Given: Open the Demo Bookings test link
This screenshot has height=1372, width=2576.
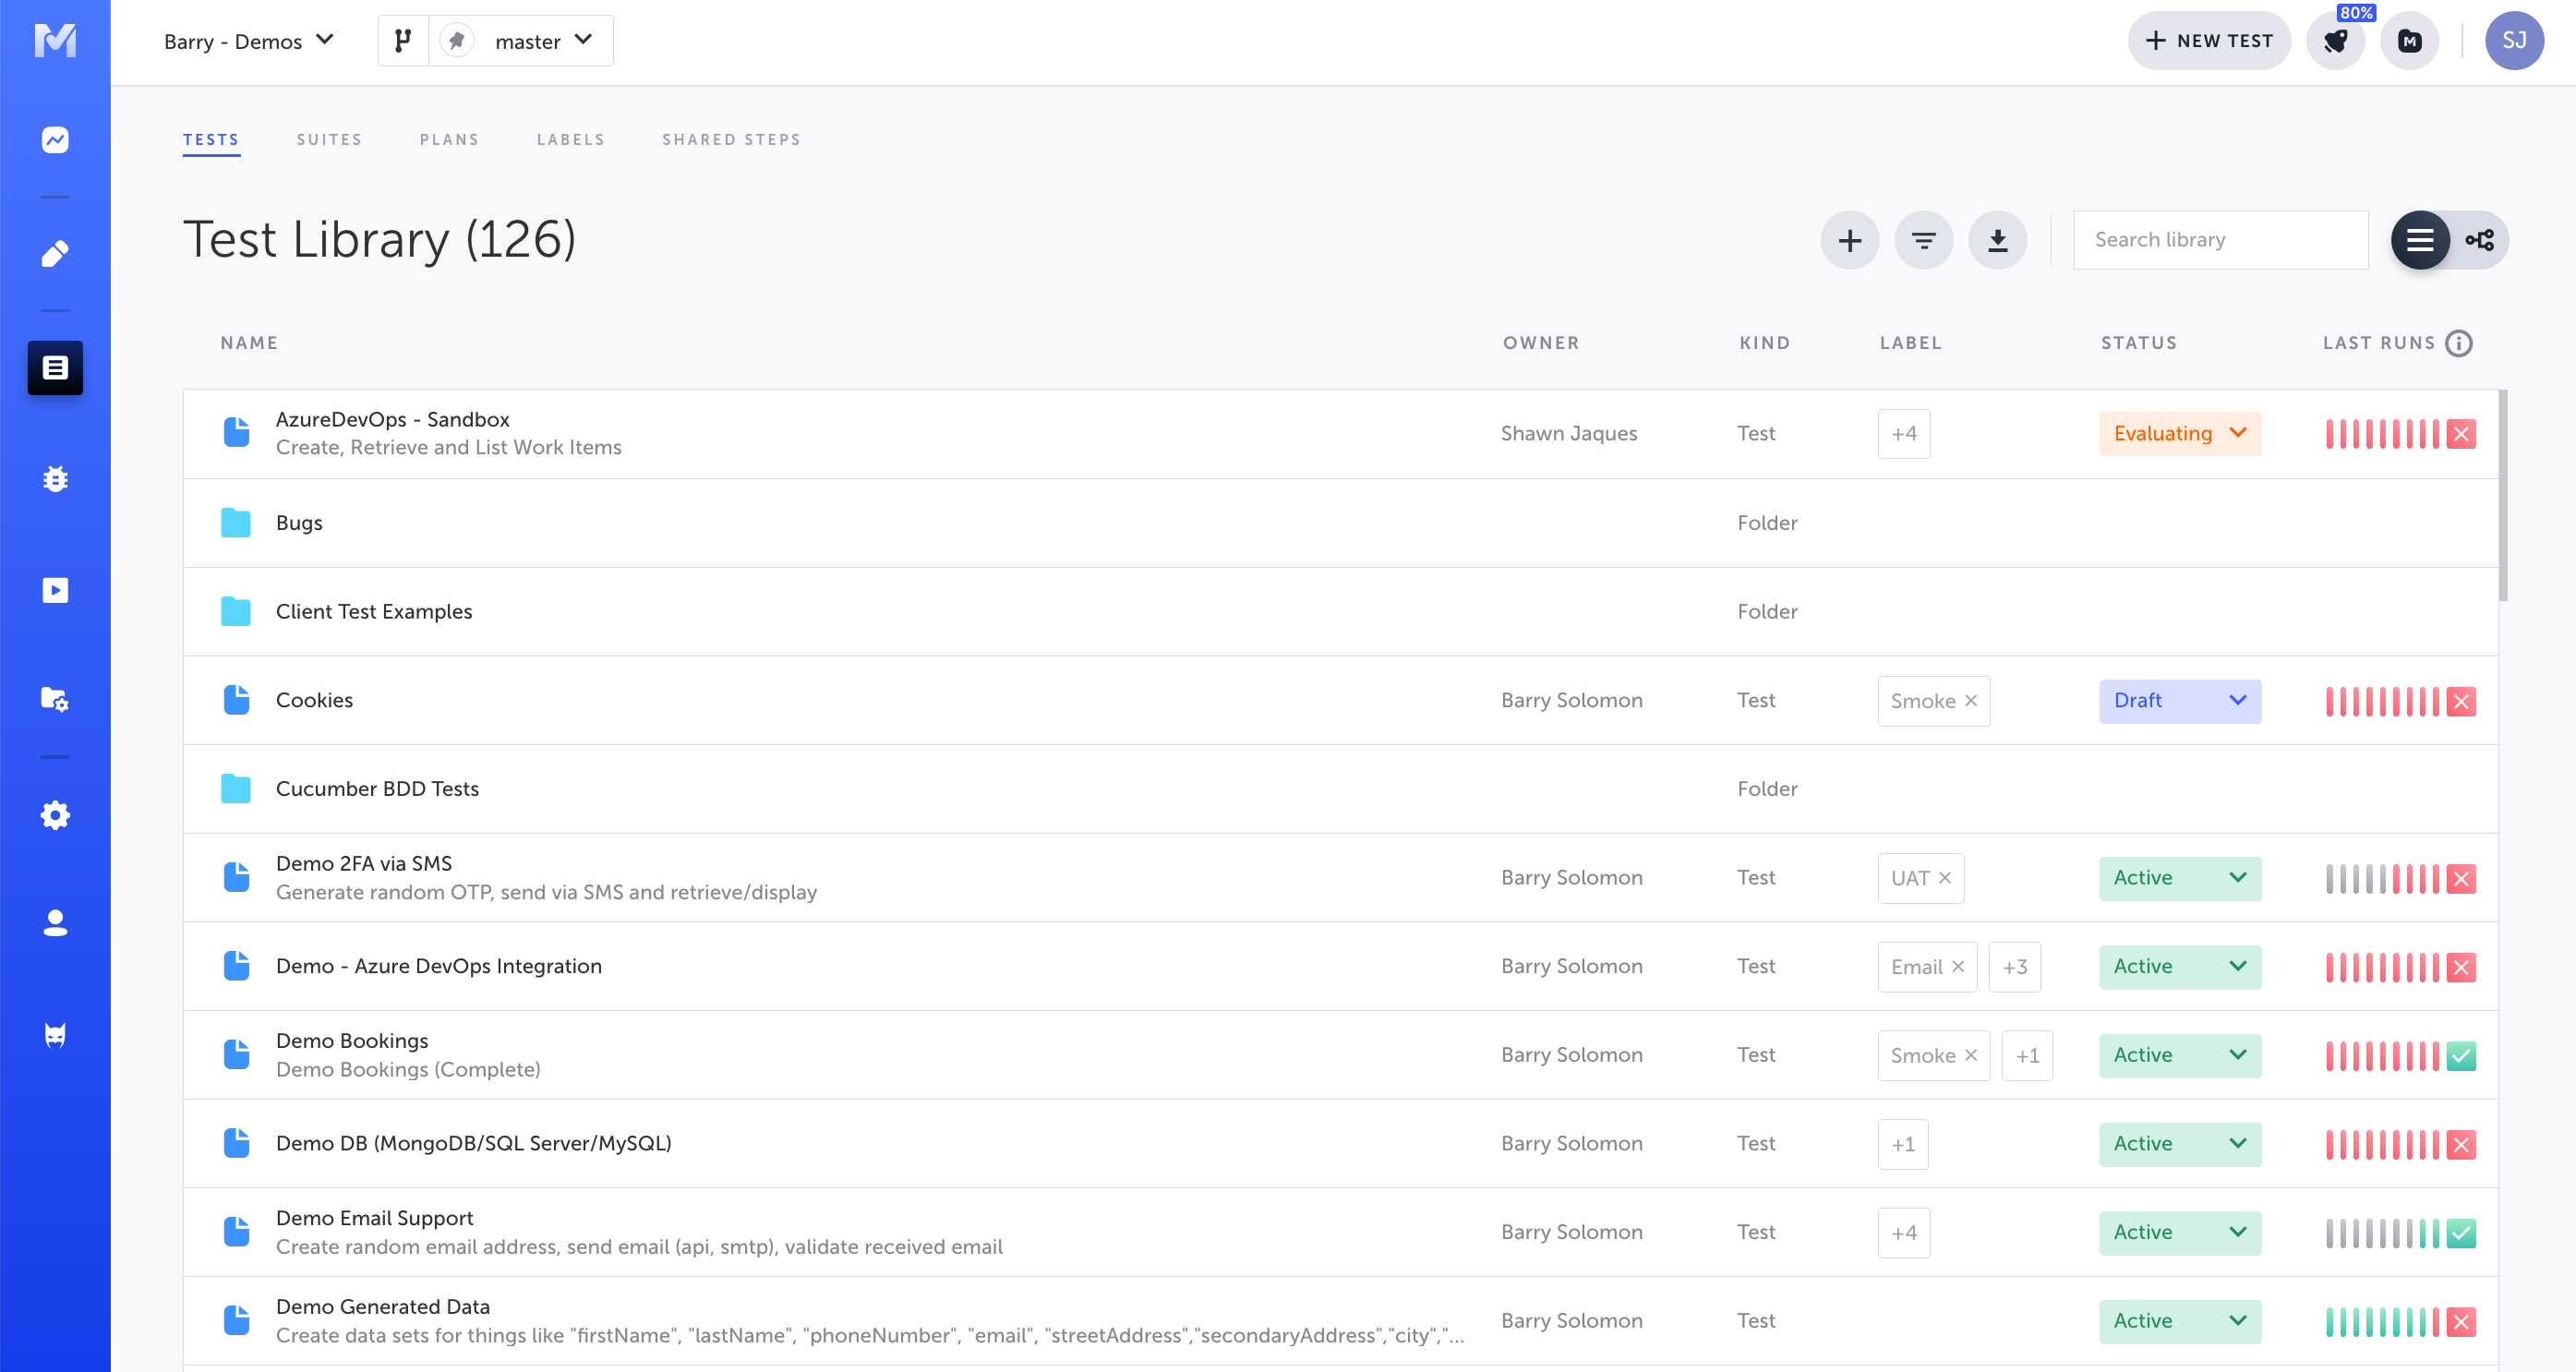Looking at the screenshot, I should [352, 1040].
